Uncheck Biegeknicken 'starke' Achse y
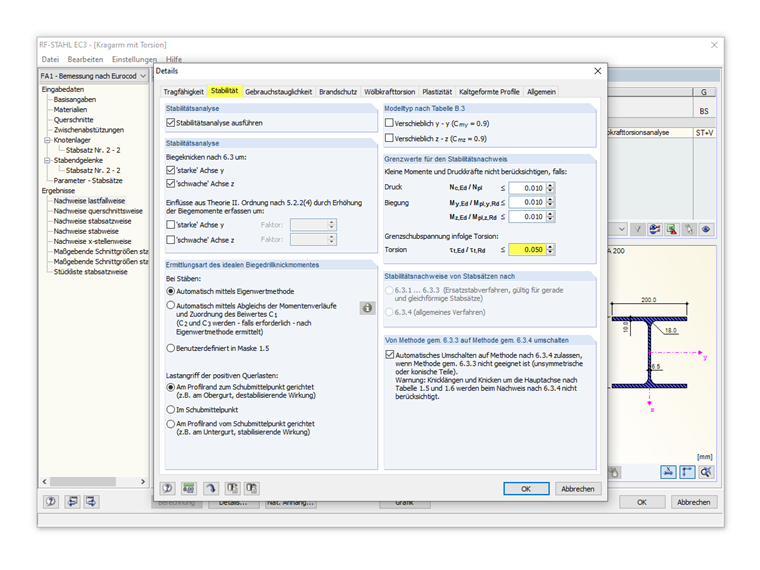760x570 pixels. 171,170
